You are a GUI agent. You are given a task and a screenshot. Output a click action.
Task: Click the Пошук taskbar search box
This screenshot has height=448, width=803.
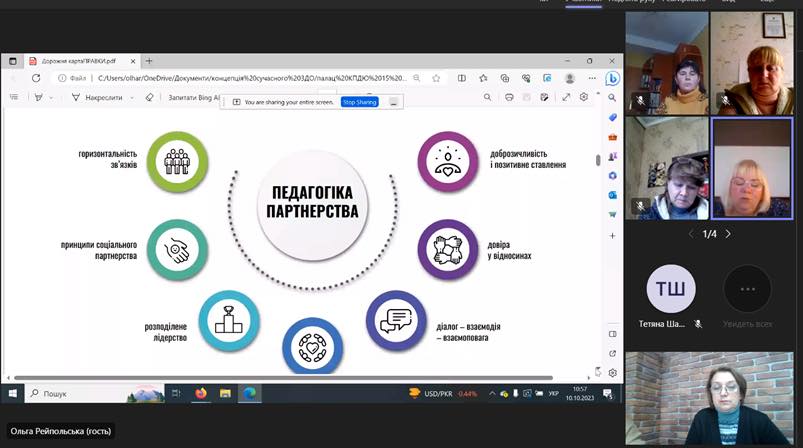pos(95,393)
